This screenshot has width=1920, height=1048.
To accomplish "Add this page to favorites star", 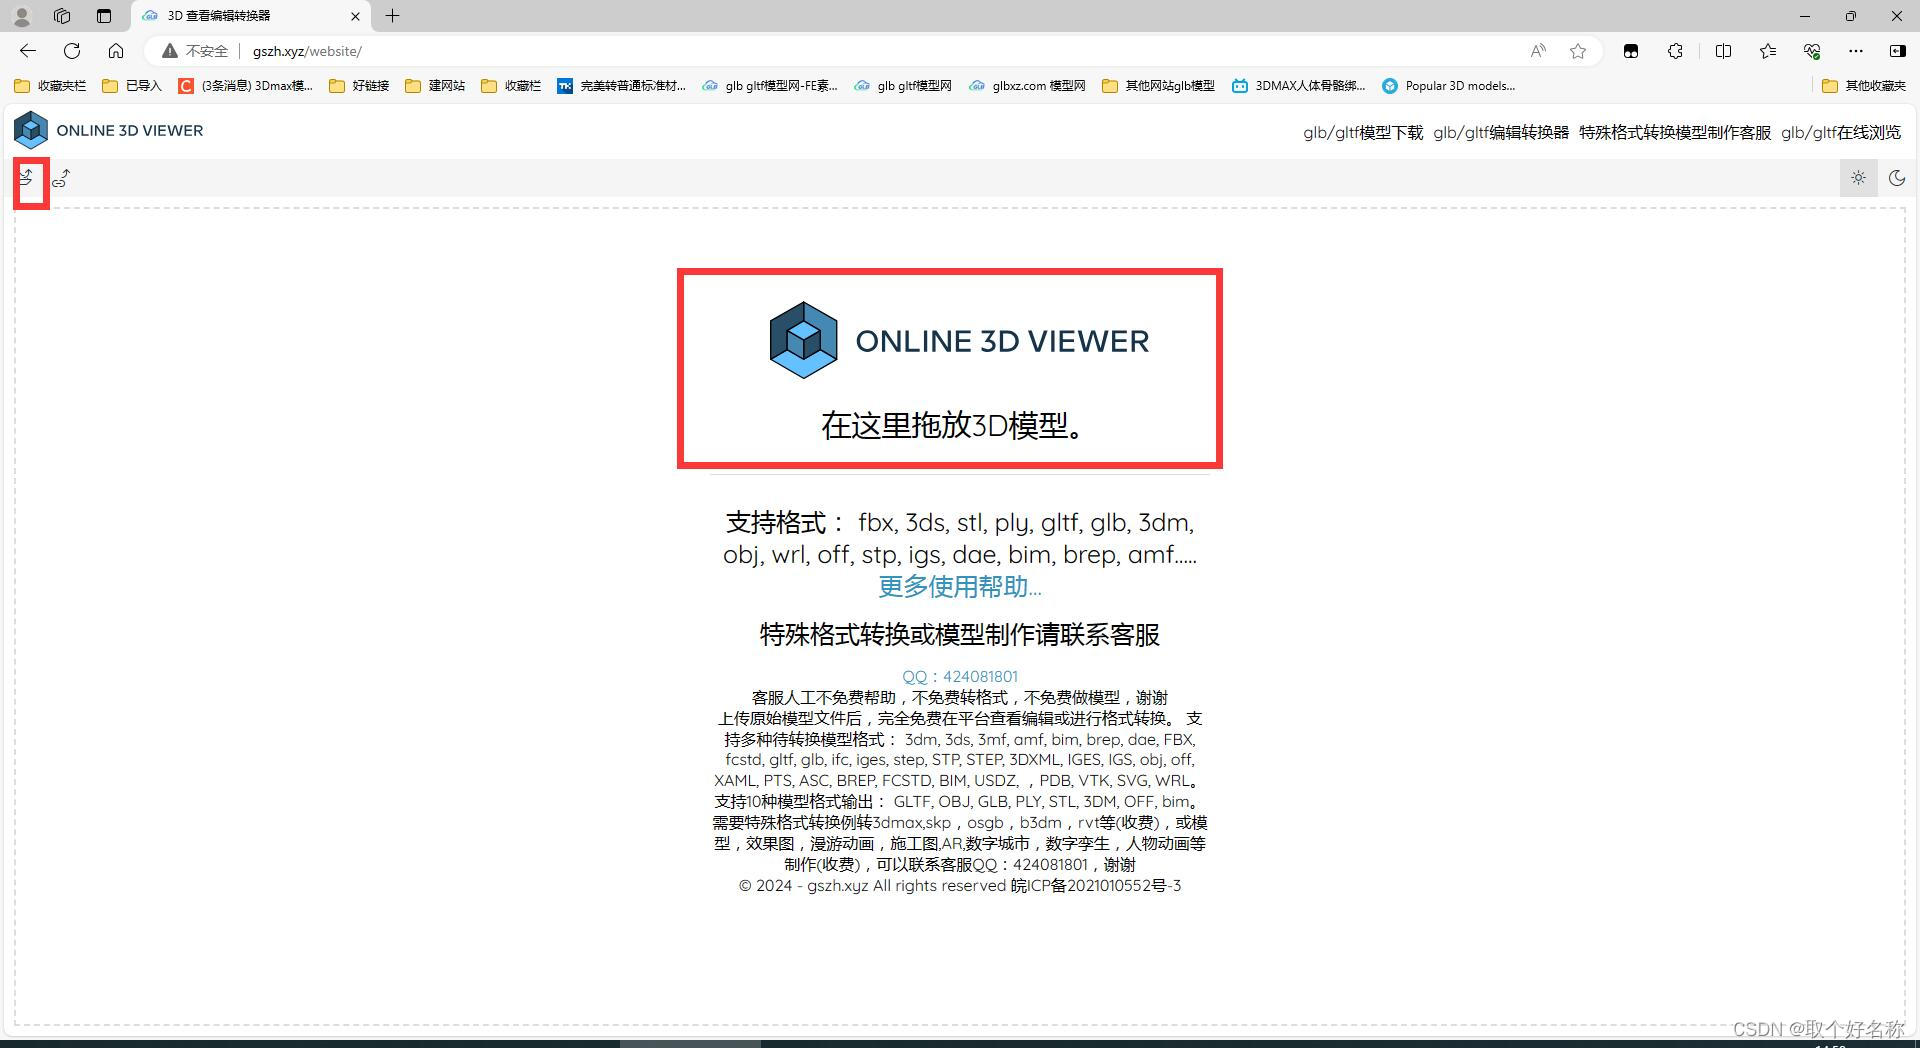I will pyautogui.click(x=1578, y=51).
